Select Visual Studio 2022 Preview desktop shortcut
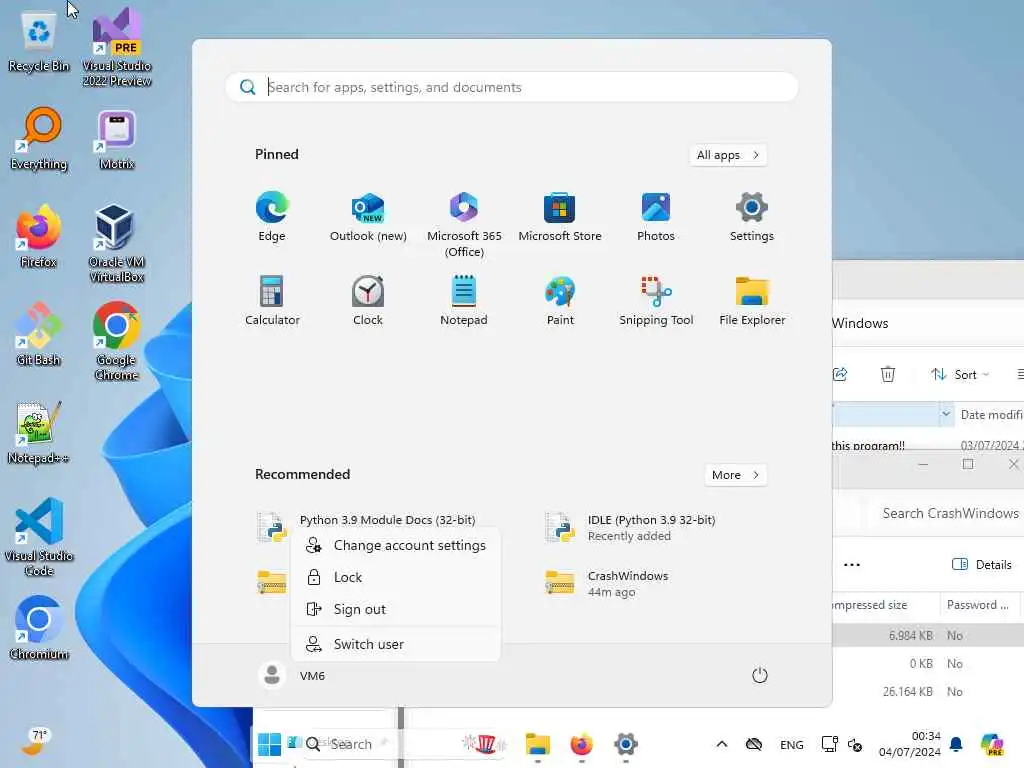The height and width of the screenshot is (768, 1024). tap(117, 48)
